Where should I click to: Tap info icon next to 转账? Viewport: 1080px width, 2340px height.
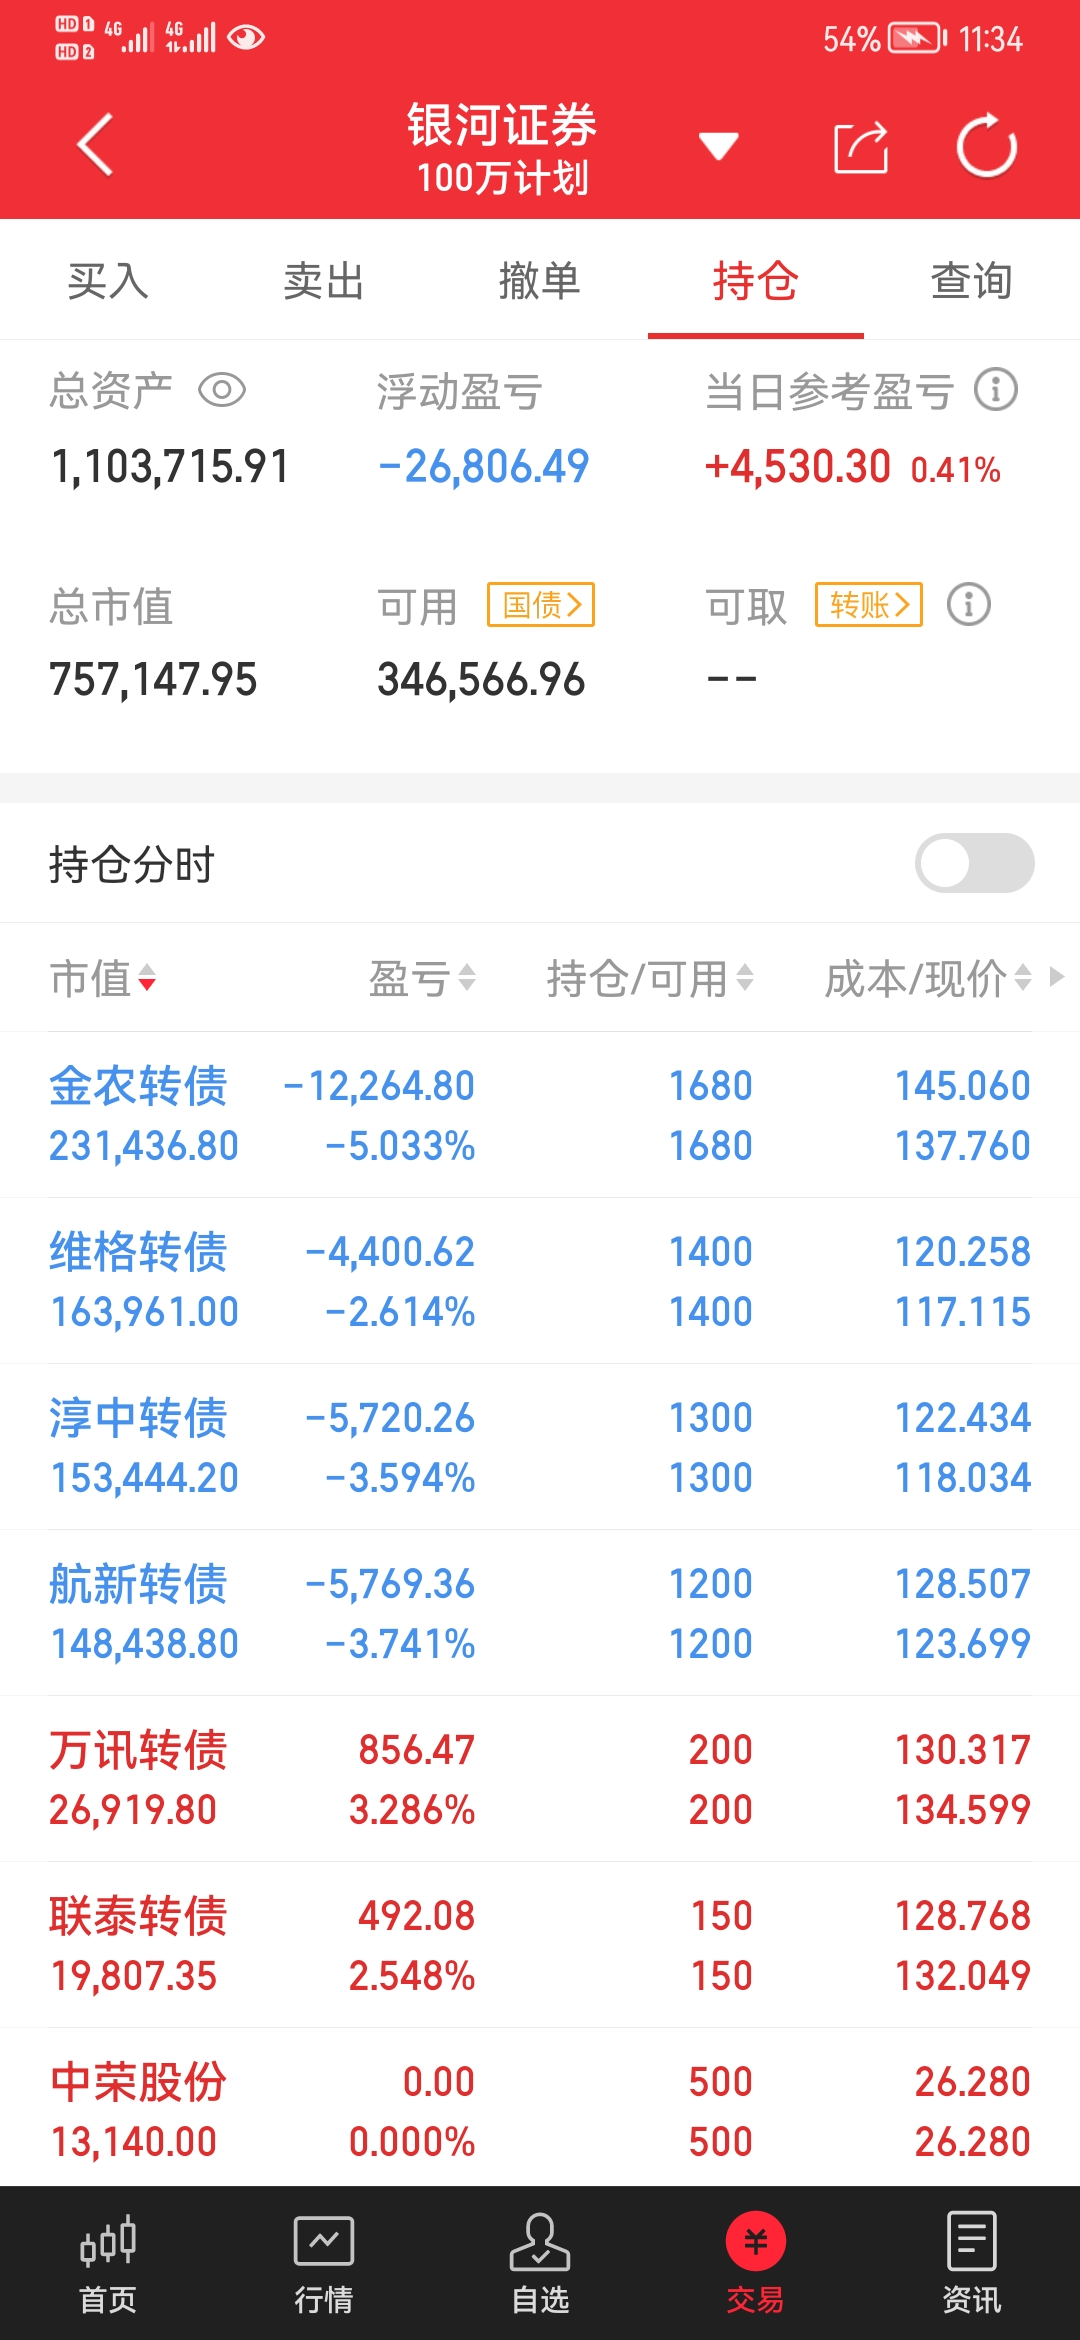pyautogui.click(x=968, y=605)
